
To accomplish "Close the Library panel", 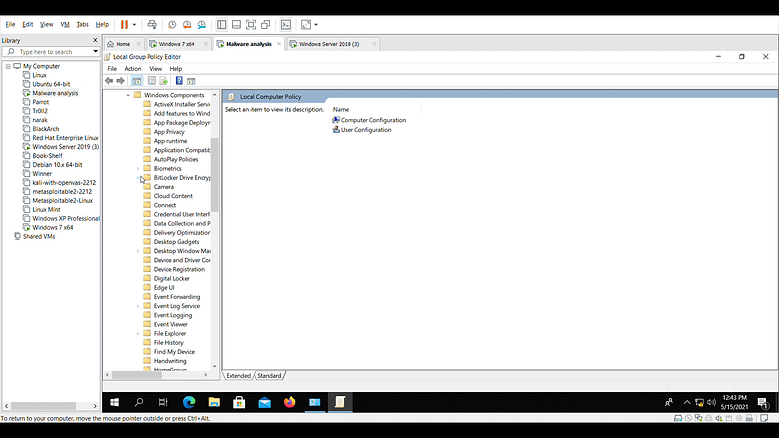I will pyautogui.click(x=95, y=40).
